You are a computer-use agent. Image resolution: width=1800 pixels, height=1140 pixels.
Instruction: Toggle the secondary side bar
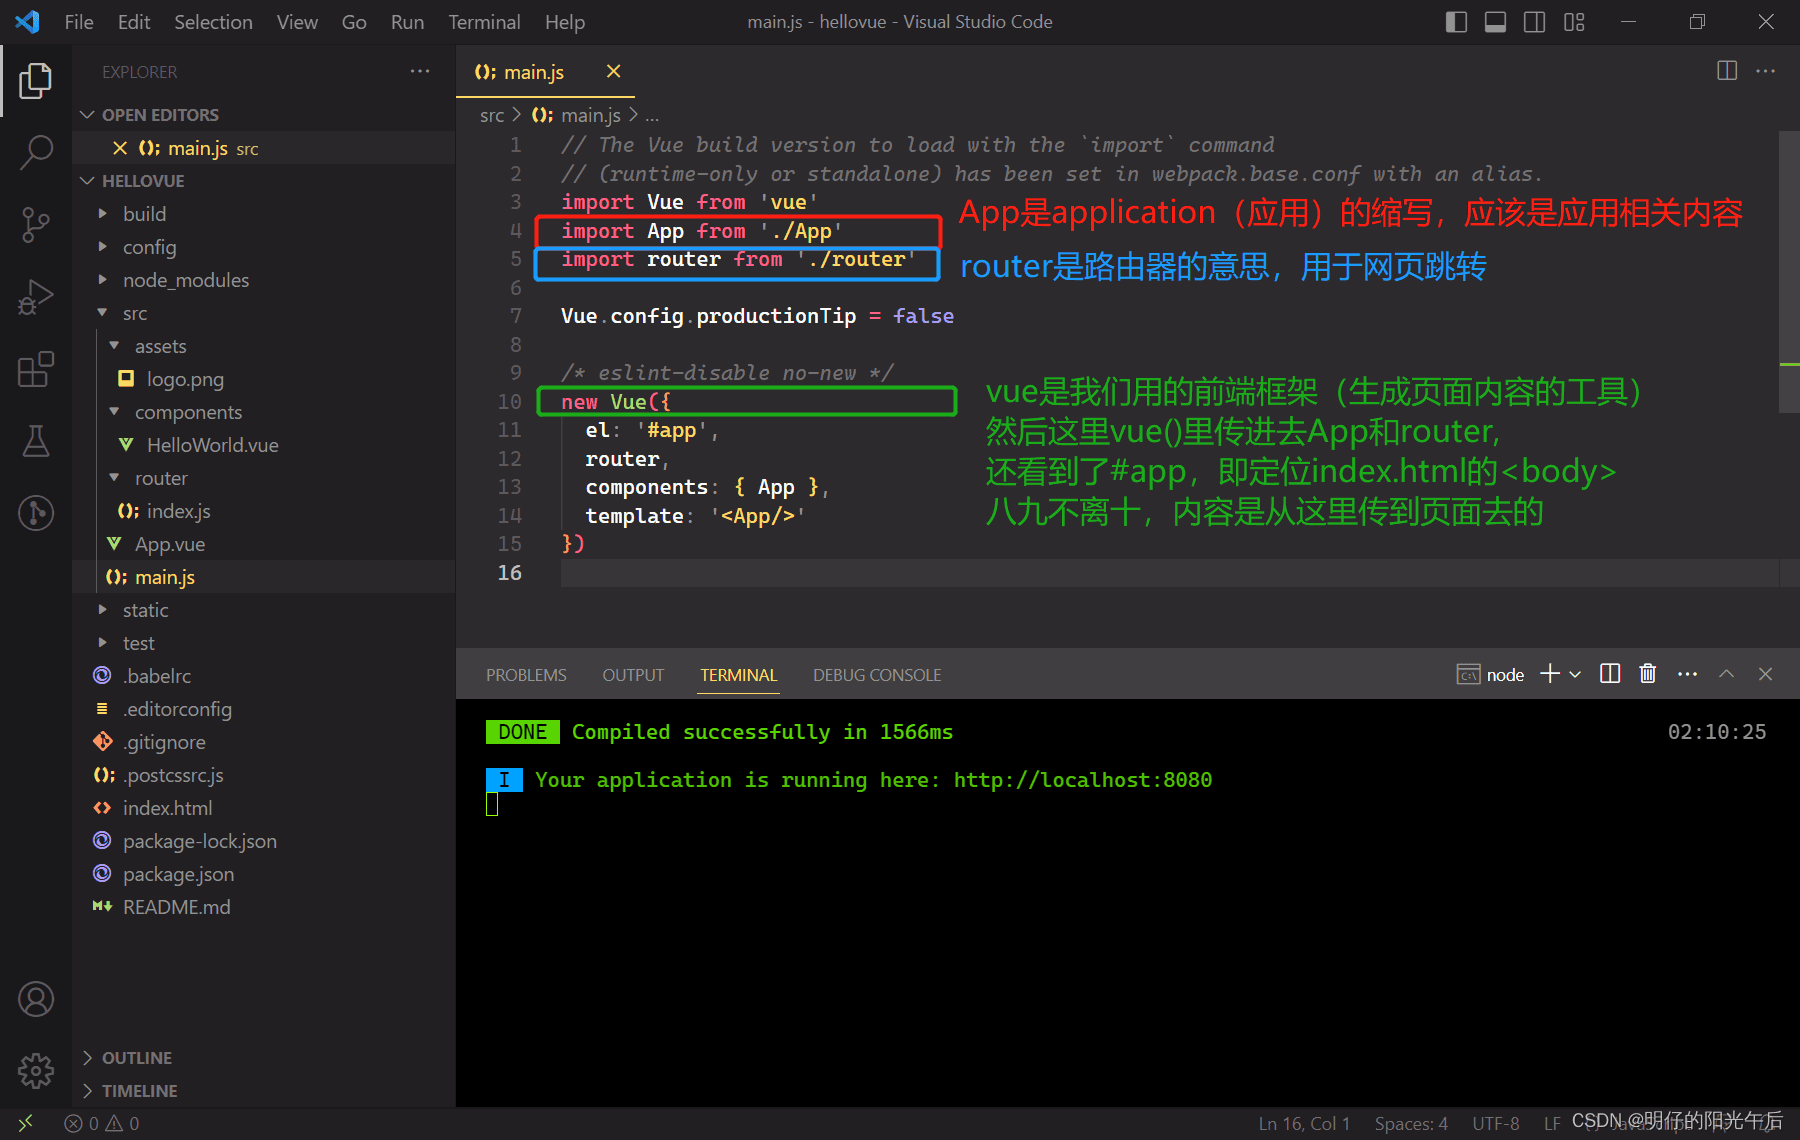(1534, 22)
